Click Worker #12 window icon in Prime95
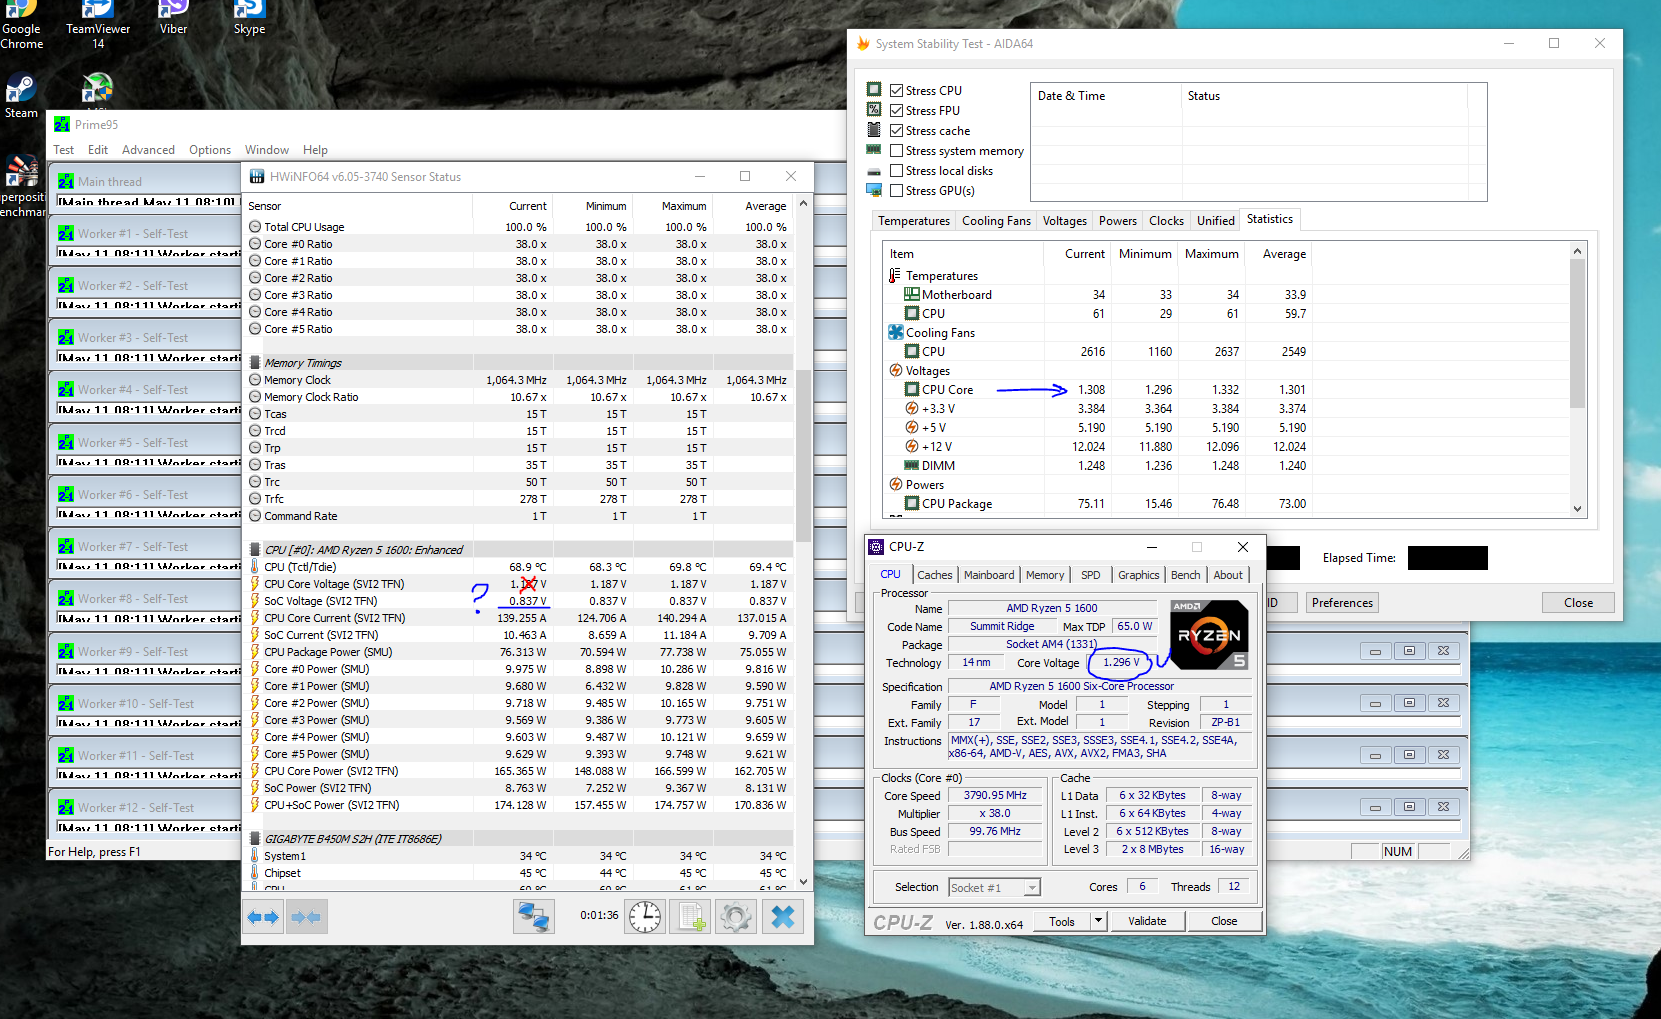Image resolution: width=1661 pixels, height=1019 pixels. point(66,808)
